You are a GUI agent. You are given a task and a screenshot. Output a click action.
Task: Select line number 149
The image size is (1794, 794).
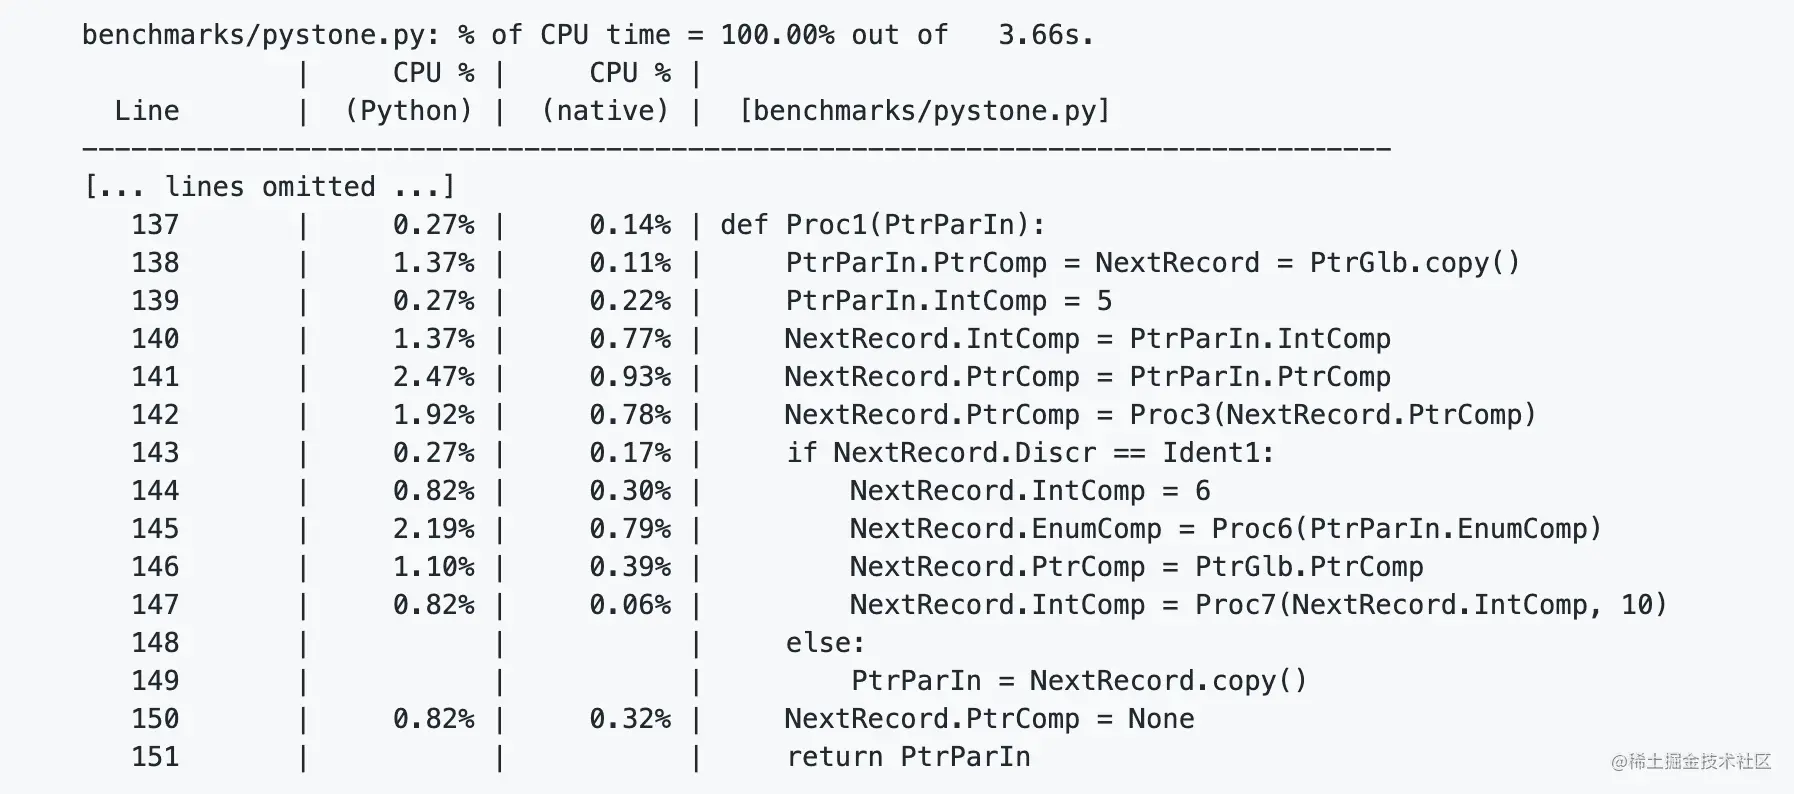point(155,680)
